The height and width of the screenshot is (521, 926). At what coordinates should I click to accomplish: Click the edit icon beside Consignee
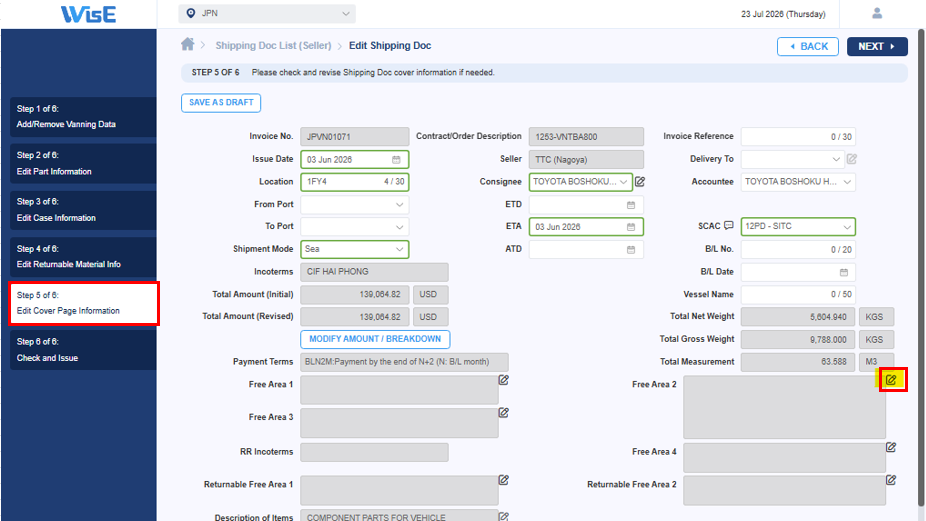640,182
